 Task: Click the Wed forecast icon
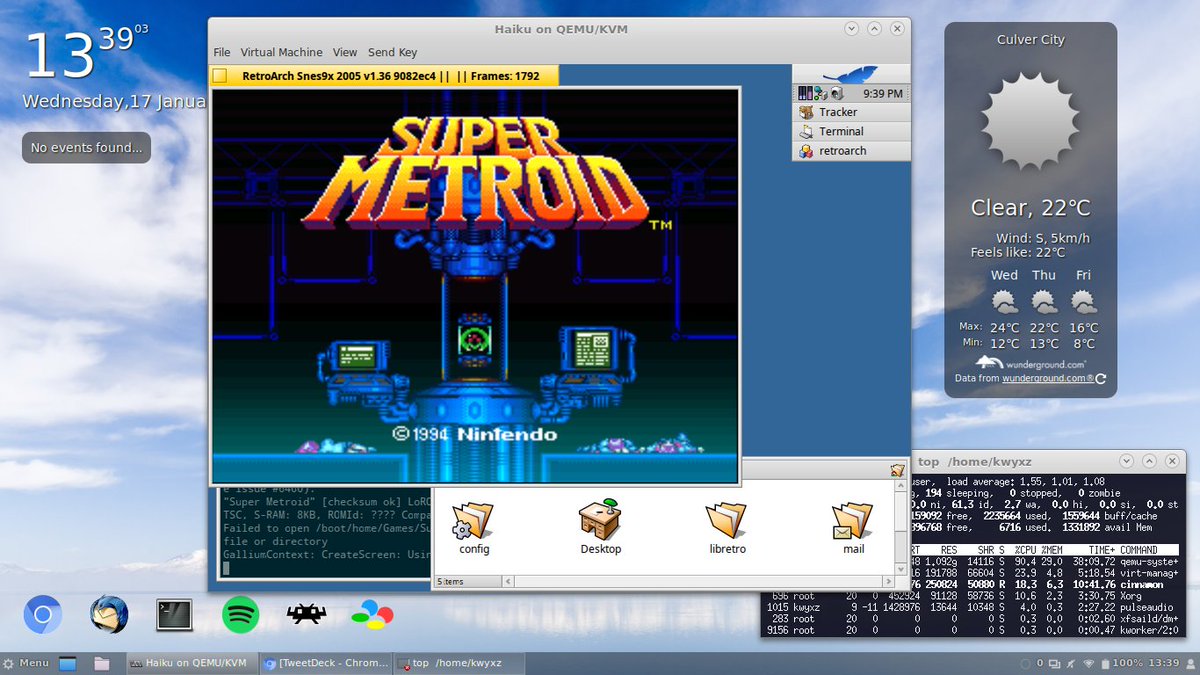point(1004,302)
